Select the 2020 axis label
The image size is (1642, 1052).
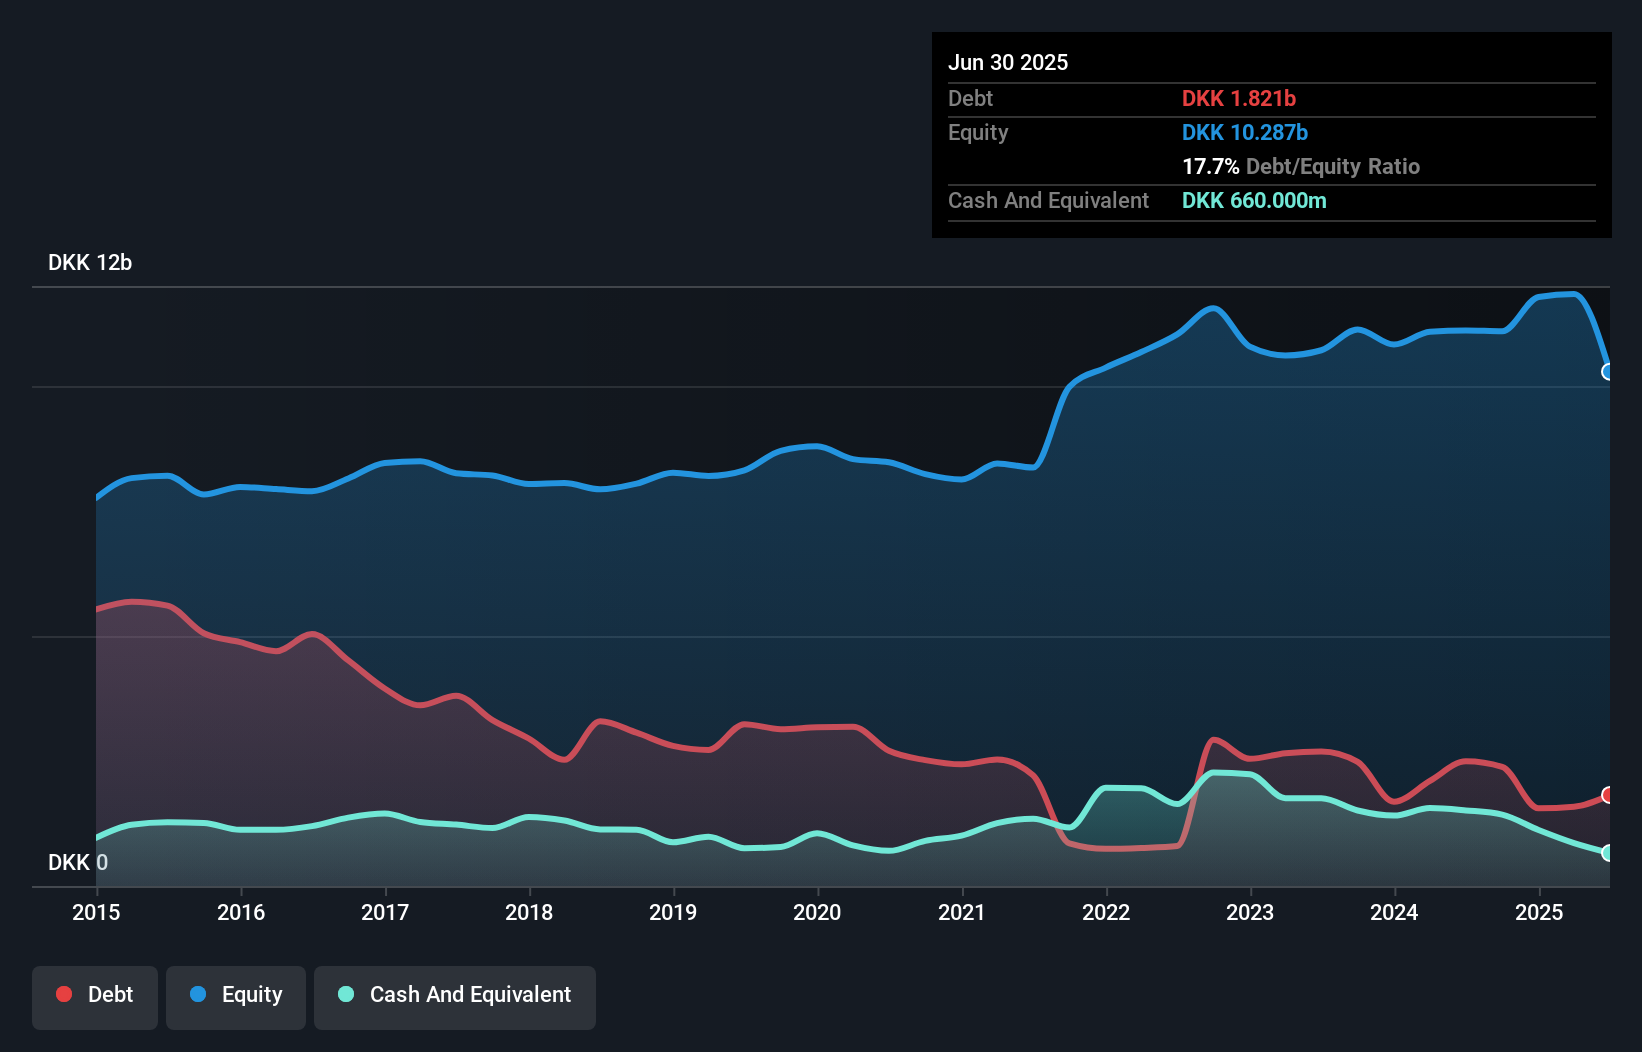tap(817, 912)
